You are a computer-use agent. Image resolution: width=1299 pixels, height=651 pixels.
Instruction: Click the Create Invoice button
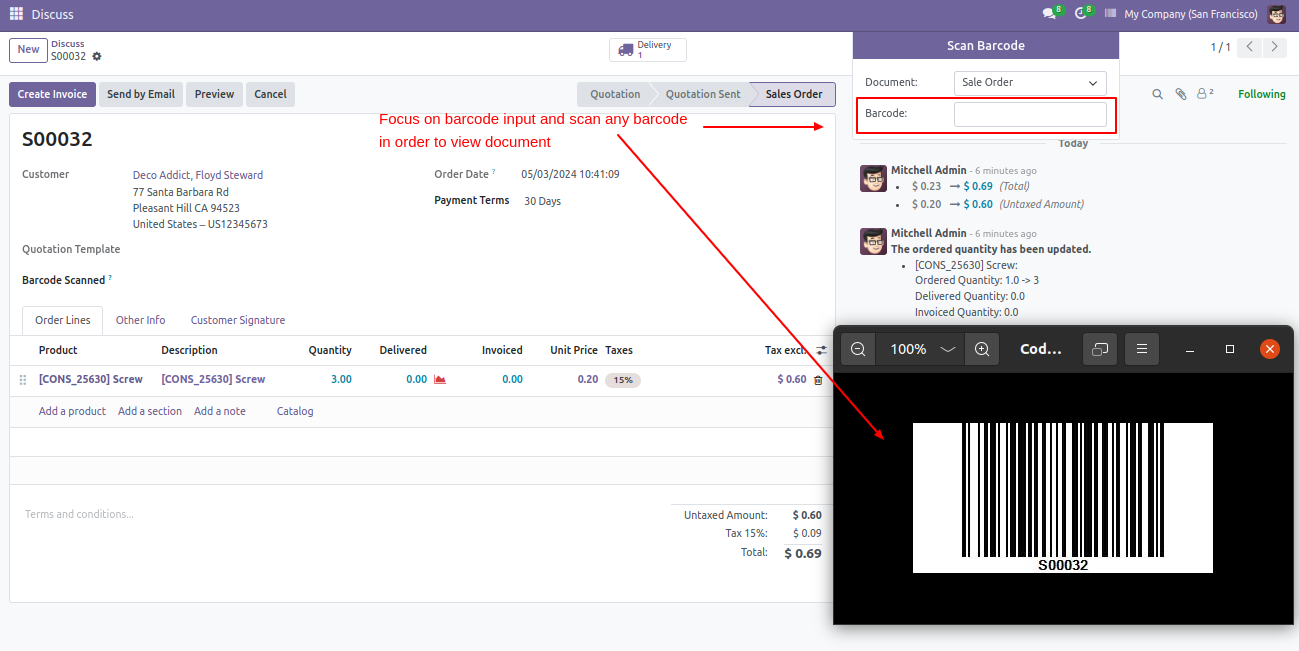[53, 94]
